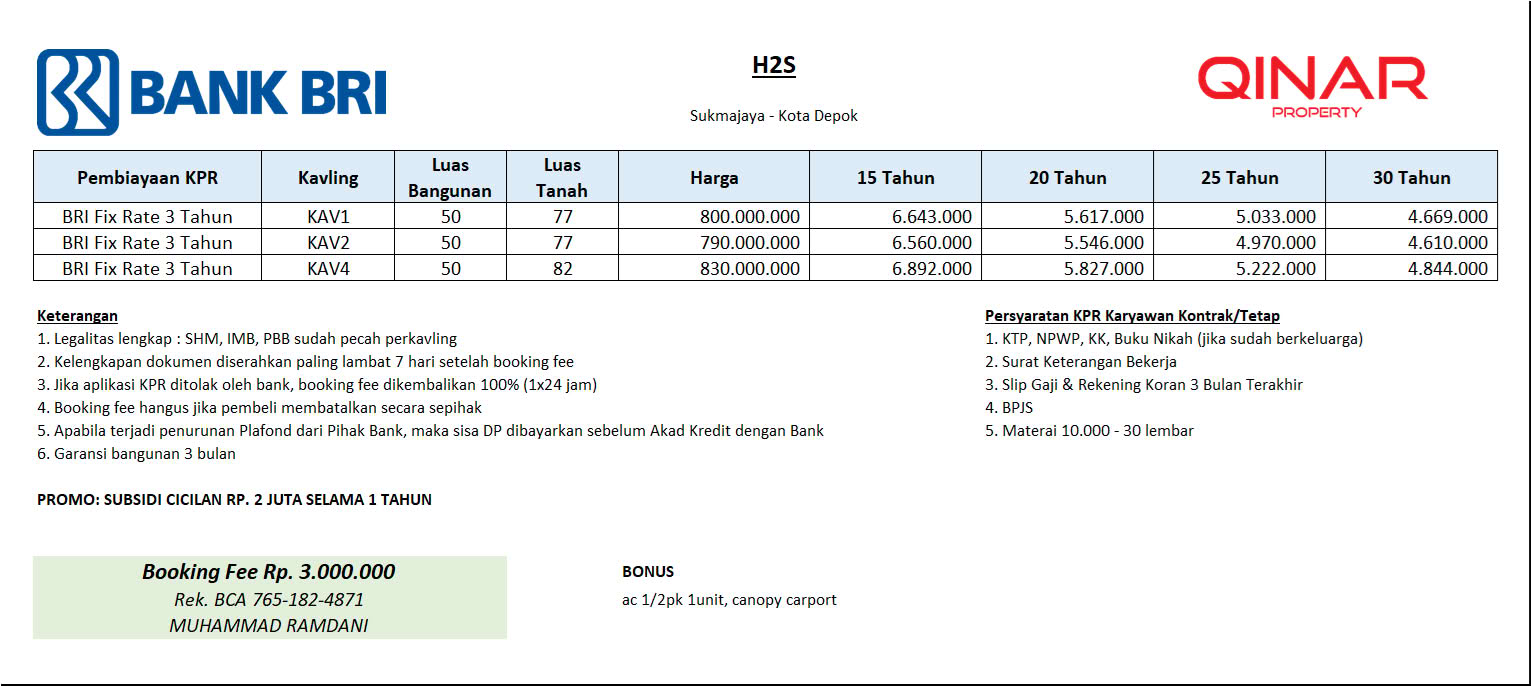
Task: Select the 6.560.000 installment cell
Action: [896, 242]
